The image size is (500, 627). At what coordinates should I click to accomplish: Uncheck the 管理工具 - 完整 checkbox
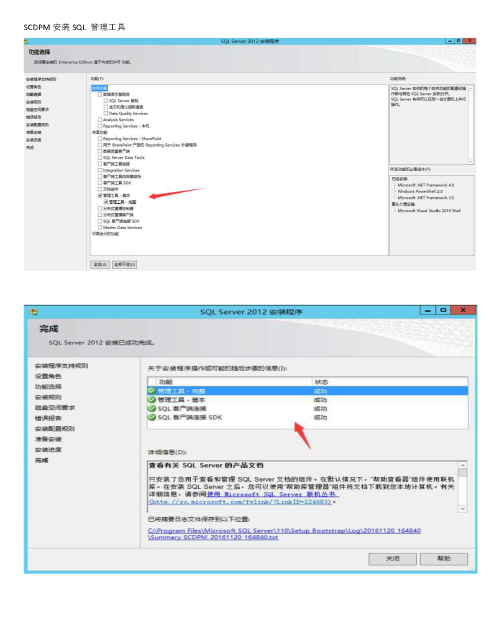106,202
